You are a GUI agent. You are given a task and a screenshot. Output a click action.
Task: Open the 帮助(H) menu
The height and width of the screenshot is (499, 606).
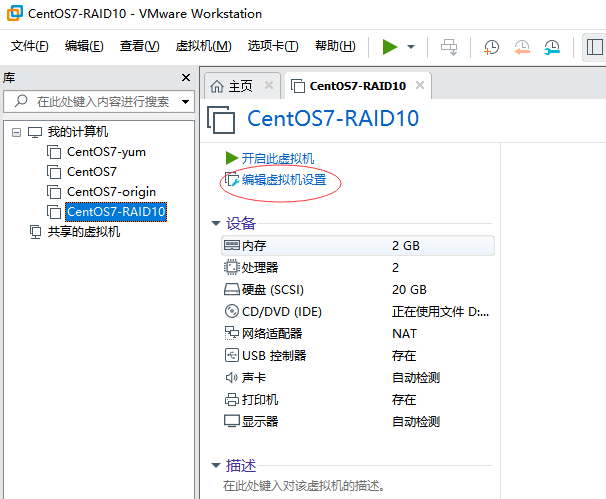click(x=335, y=46)
